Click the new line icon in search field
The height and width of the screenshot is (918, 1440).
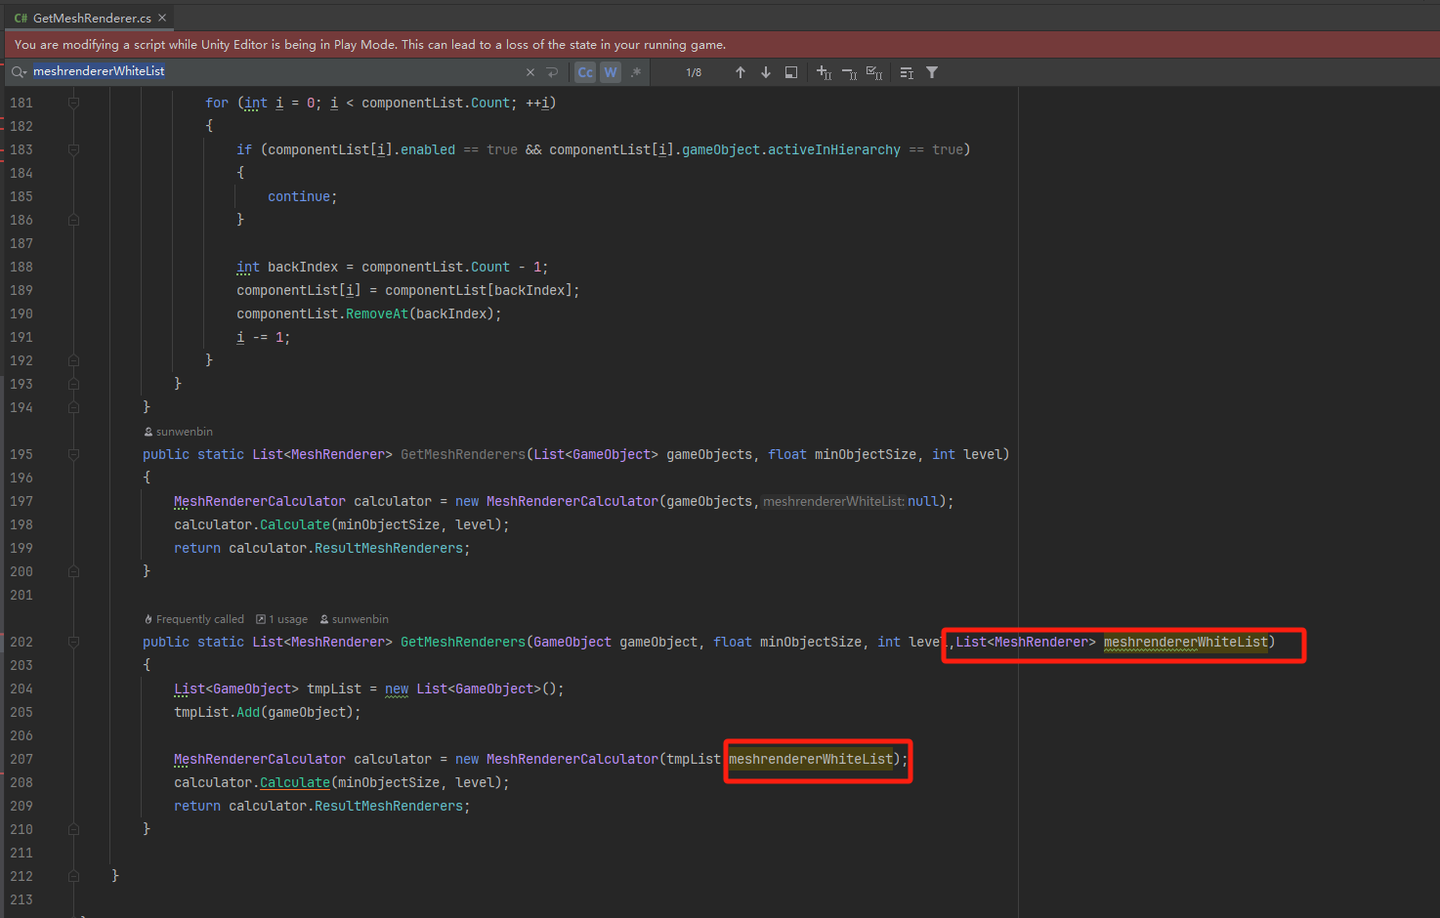[x=552, y=72]
